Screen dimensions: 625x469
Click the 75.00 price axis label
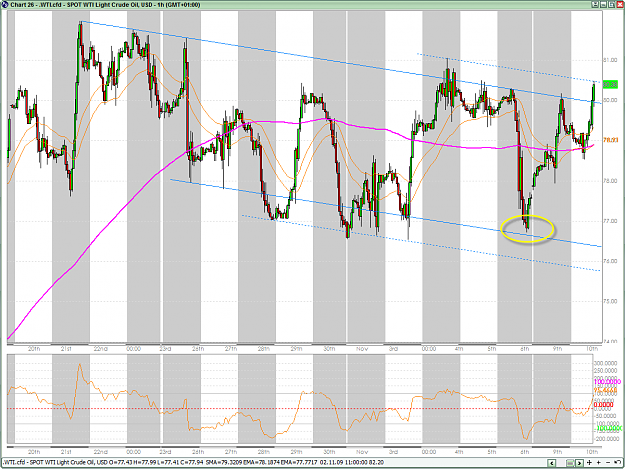[x=610, y=301]
